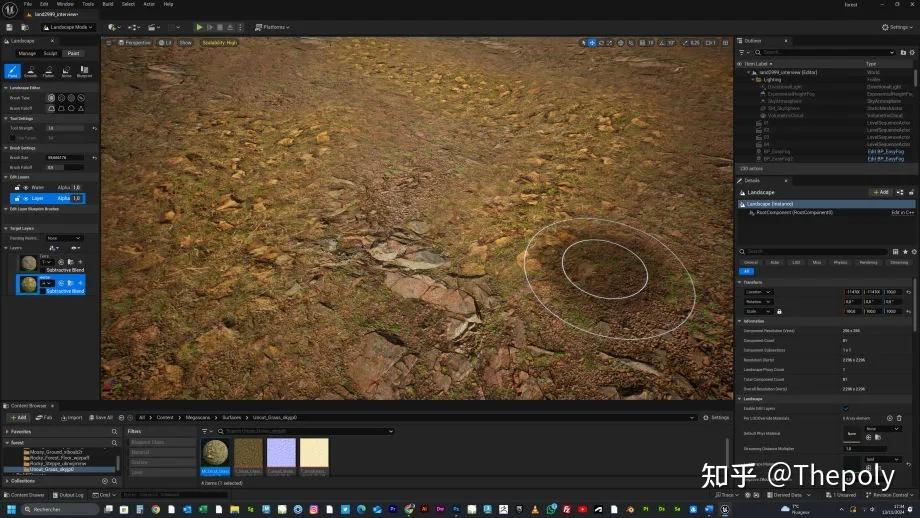Start Play in Editor
The height and width of the screenshot is (518, 920).
click(x=199, y=27)
